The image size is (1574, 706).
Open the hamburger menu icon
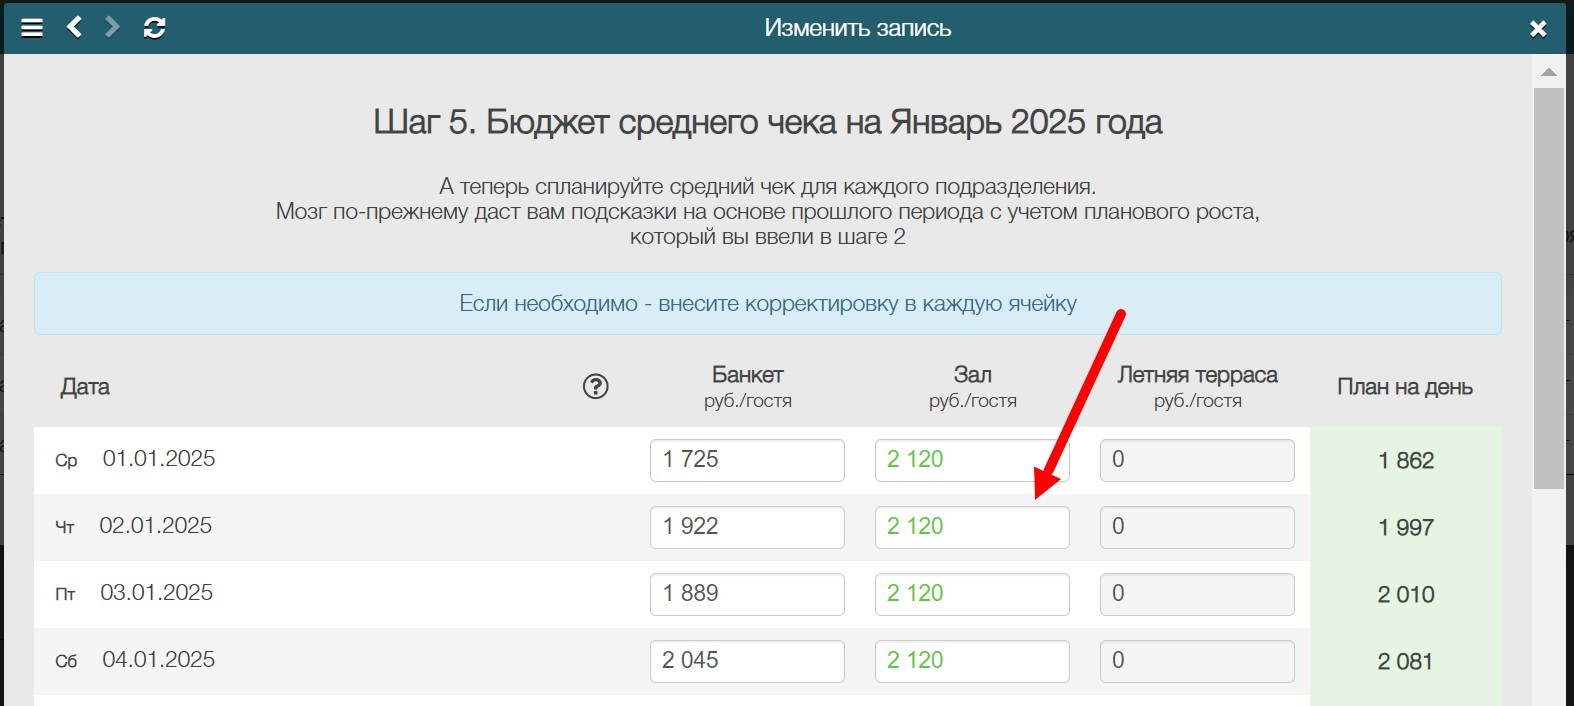click(x=32, y=28)
